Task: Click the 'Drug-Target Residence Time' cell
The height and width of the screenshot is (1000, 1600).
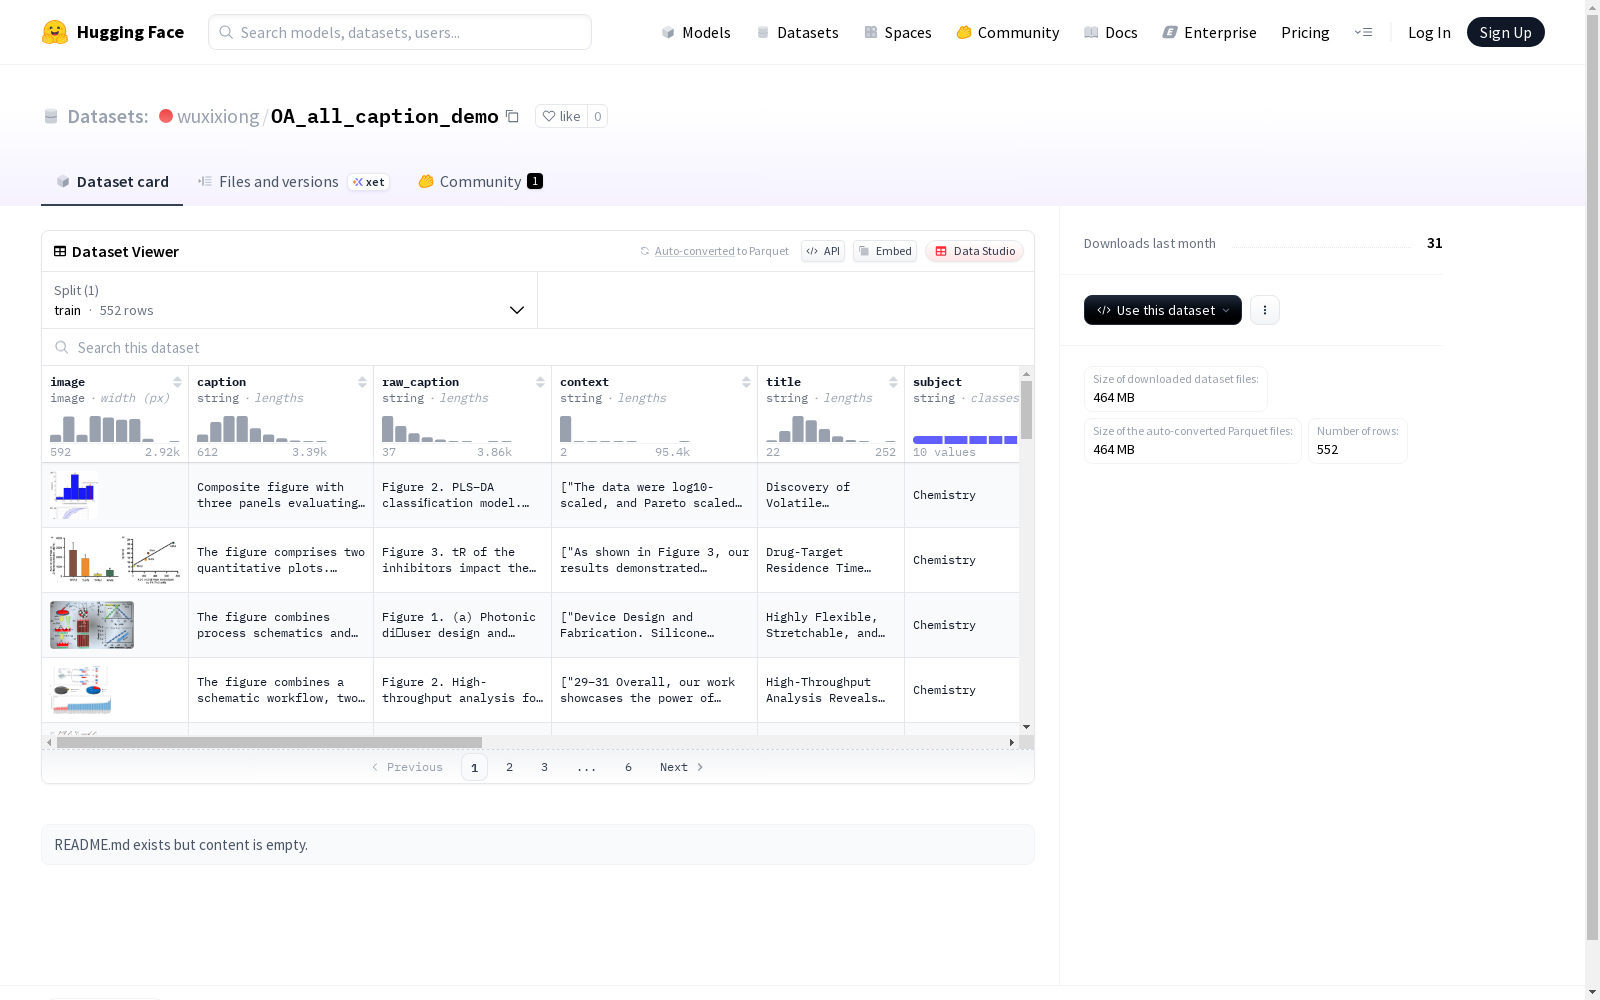Action: (831, 560)
